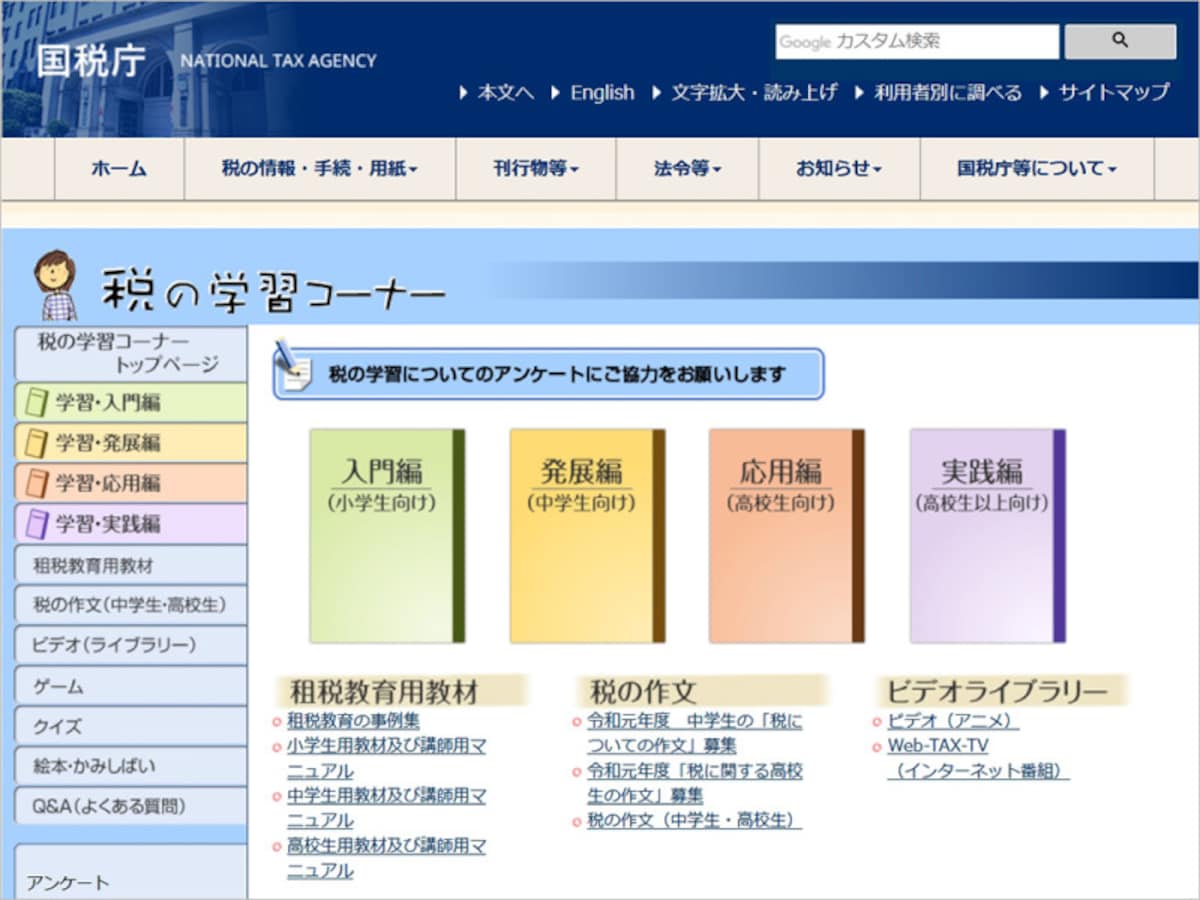The height and width of the screenshot is (900, 1200).
Task: Select 租税教育用教材 in the sidebar
Action: coord(131,565)
